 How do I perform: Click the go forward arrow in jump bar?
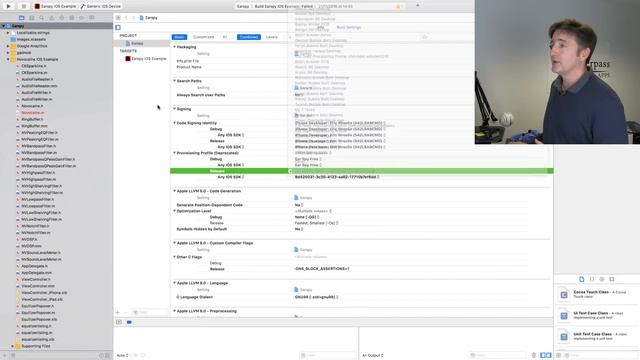(x=133, y=18)
